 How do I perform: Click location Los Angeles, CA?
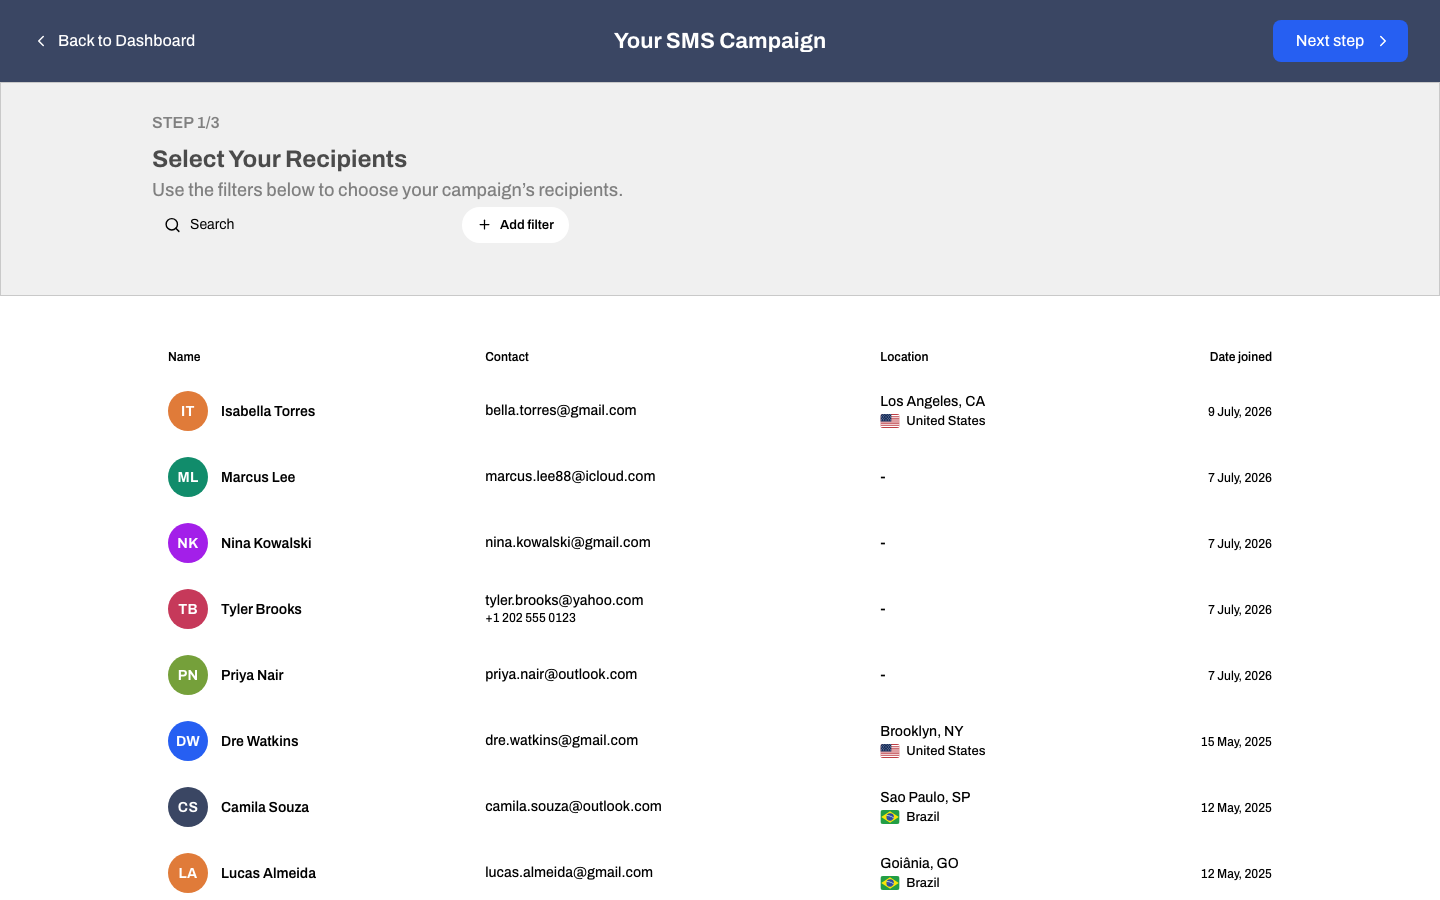[932, 401]
